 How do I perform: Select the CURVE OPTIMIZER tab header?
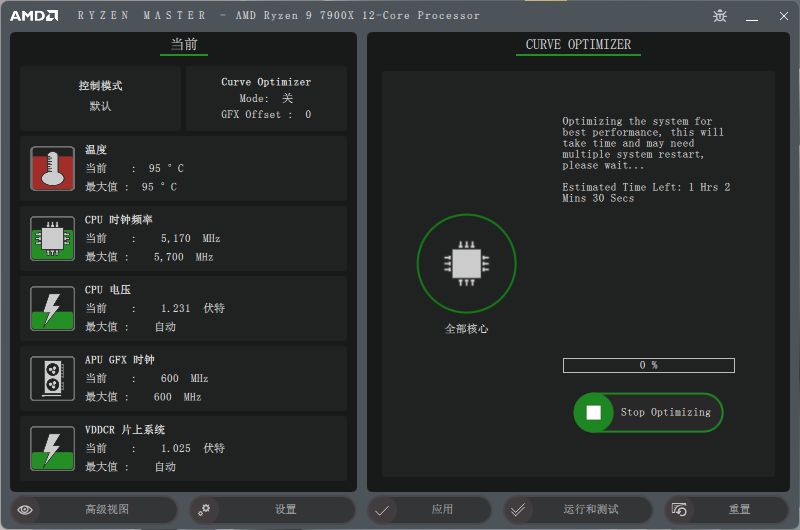(x=578, y=45)
